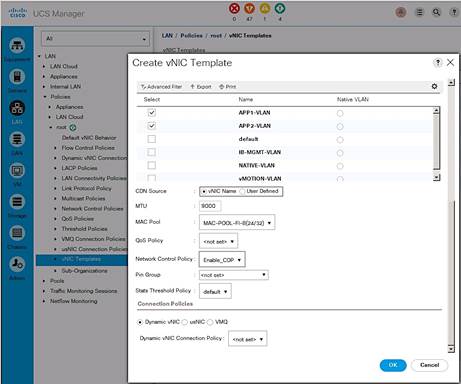Select Sub-Organizations tree item
461x384 pixels.
[x=84, y=271]
